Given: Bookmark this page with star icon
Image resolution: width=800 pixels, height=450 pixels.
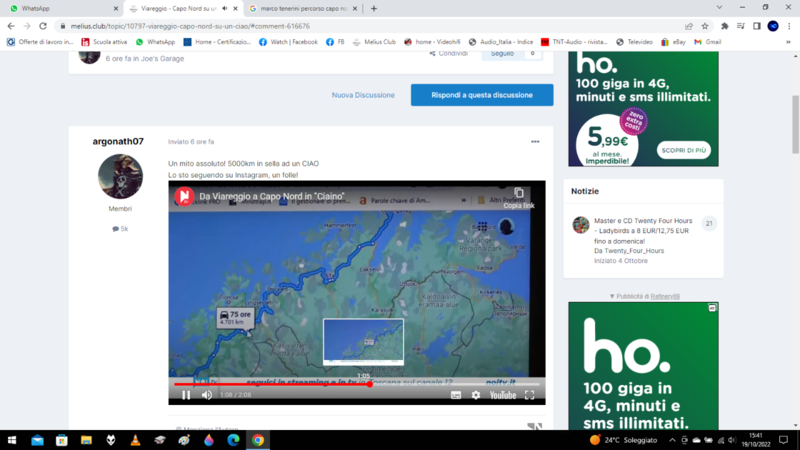Looking at the screenshot, I should (705, 26).
